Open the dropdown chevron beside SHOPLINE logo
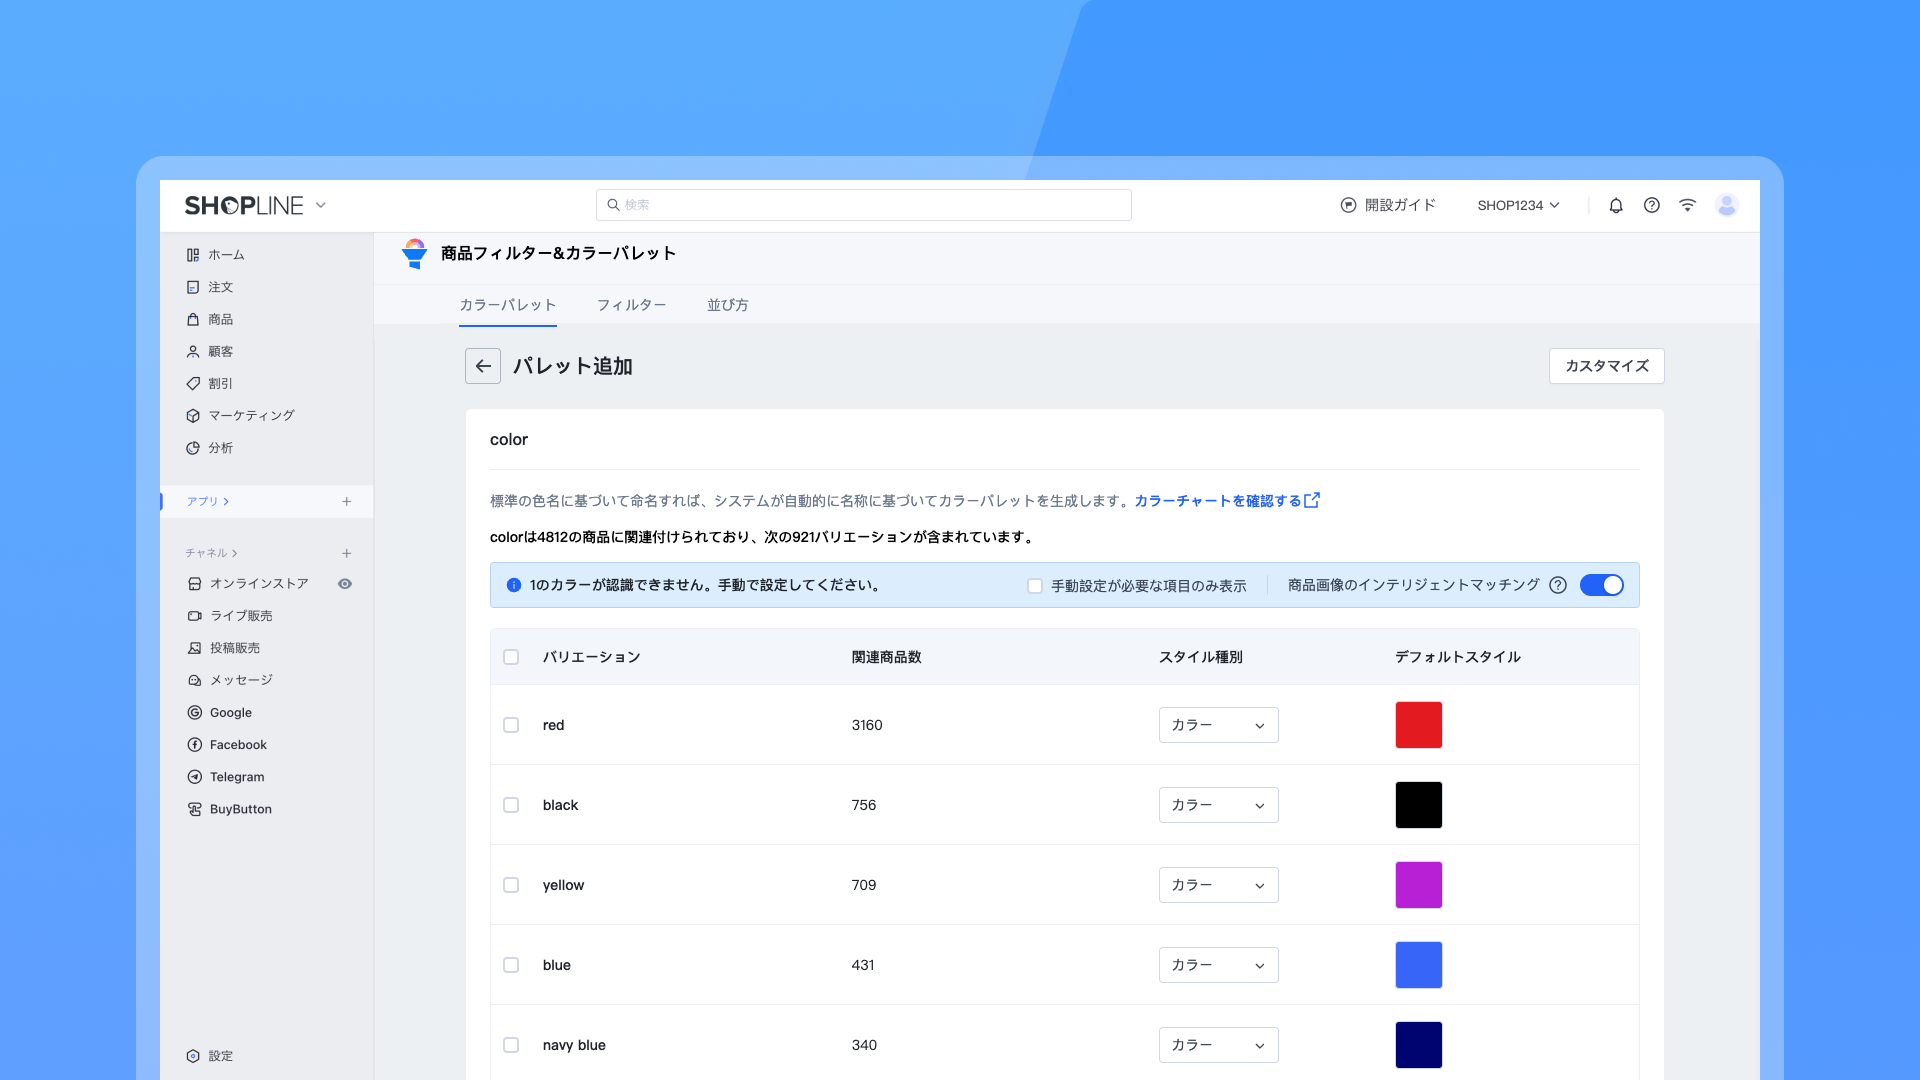Screen dimensions: 1920x1080 pyautogui.click(x=321, y=205)
